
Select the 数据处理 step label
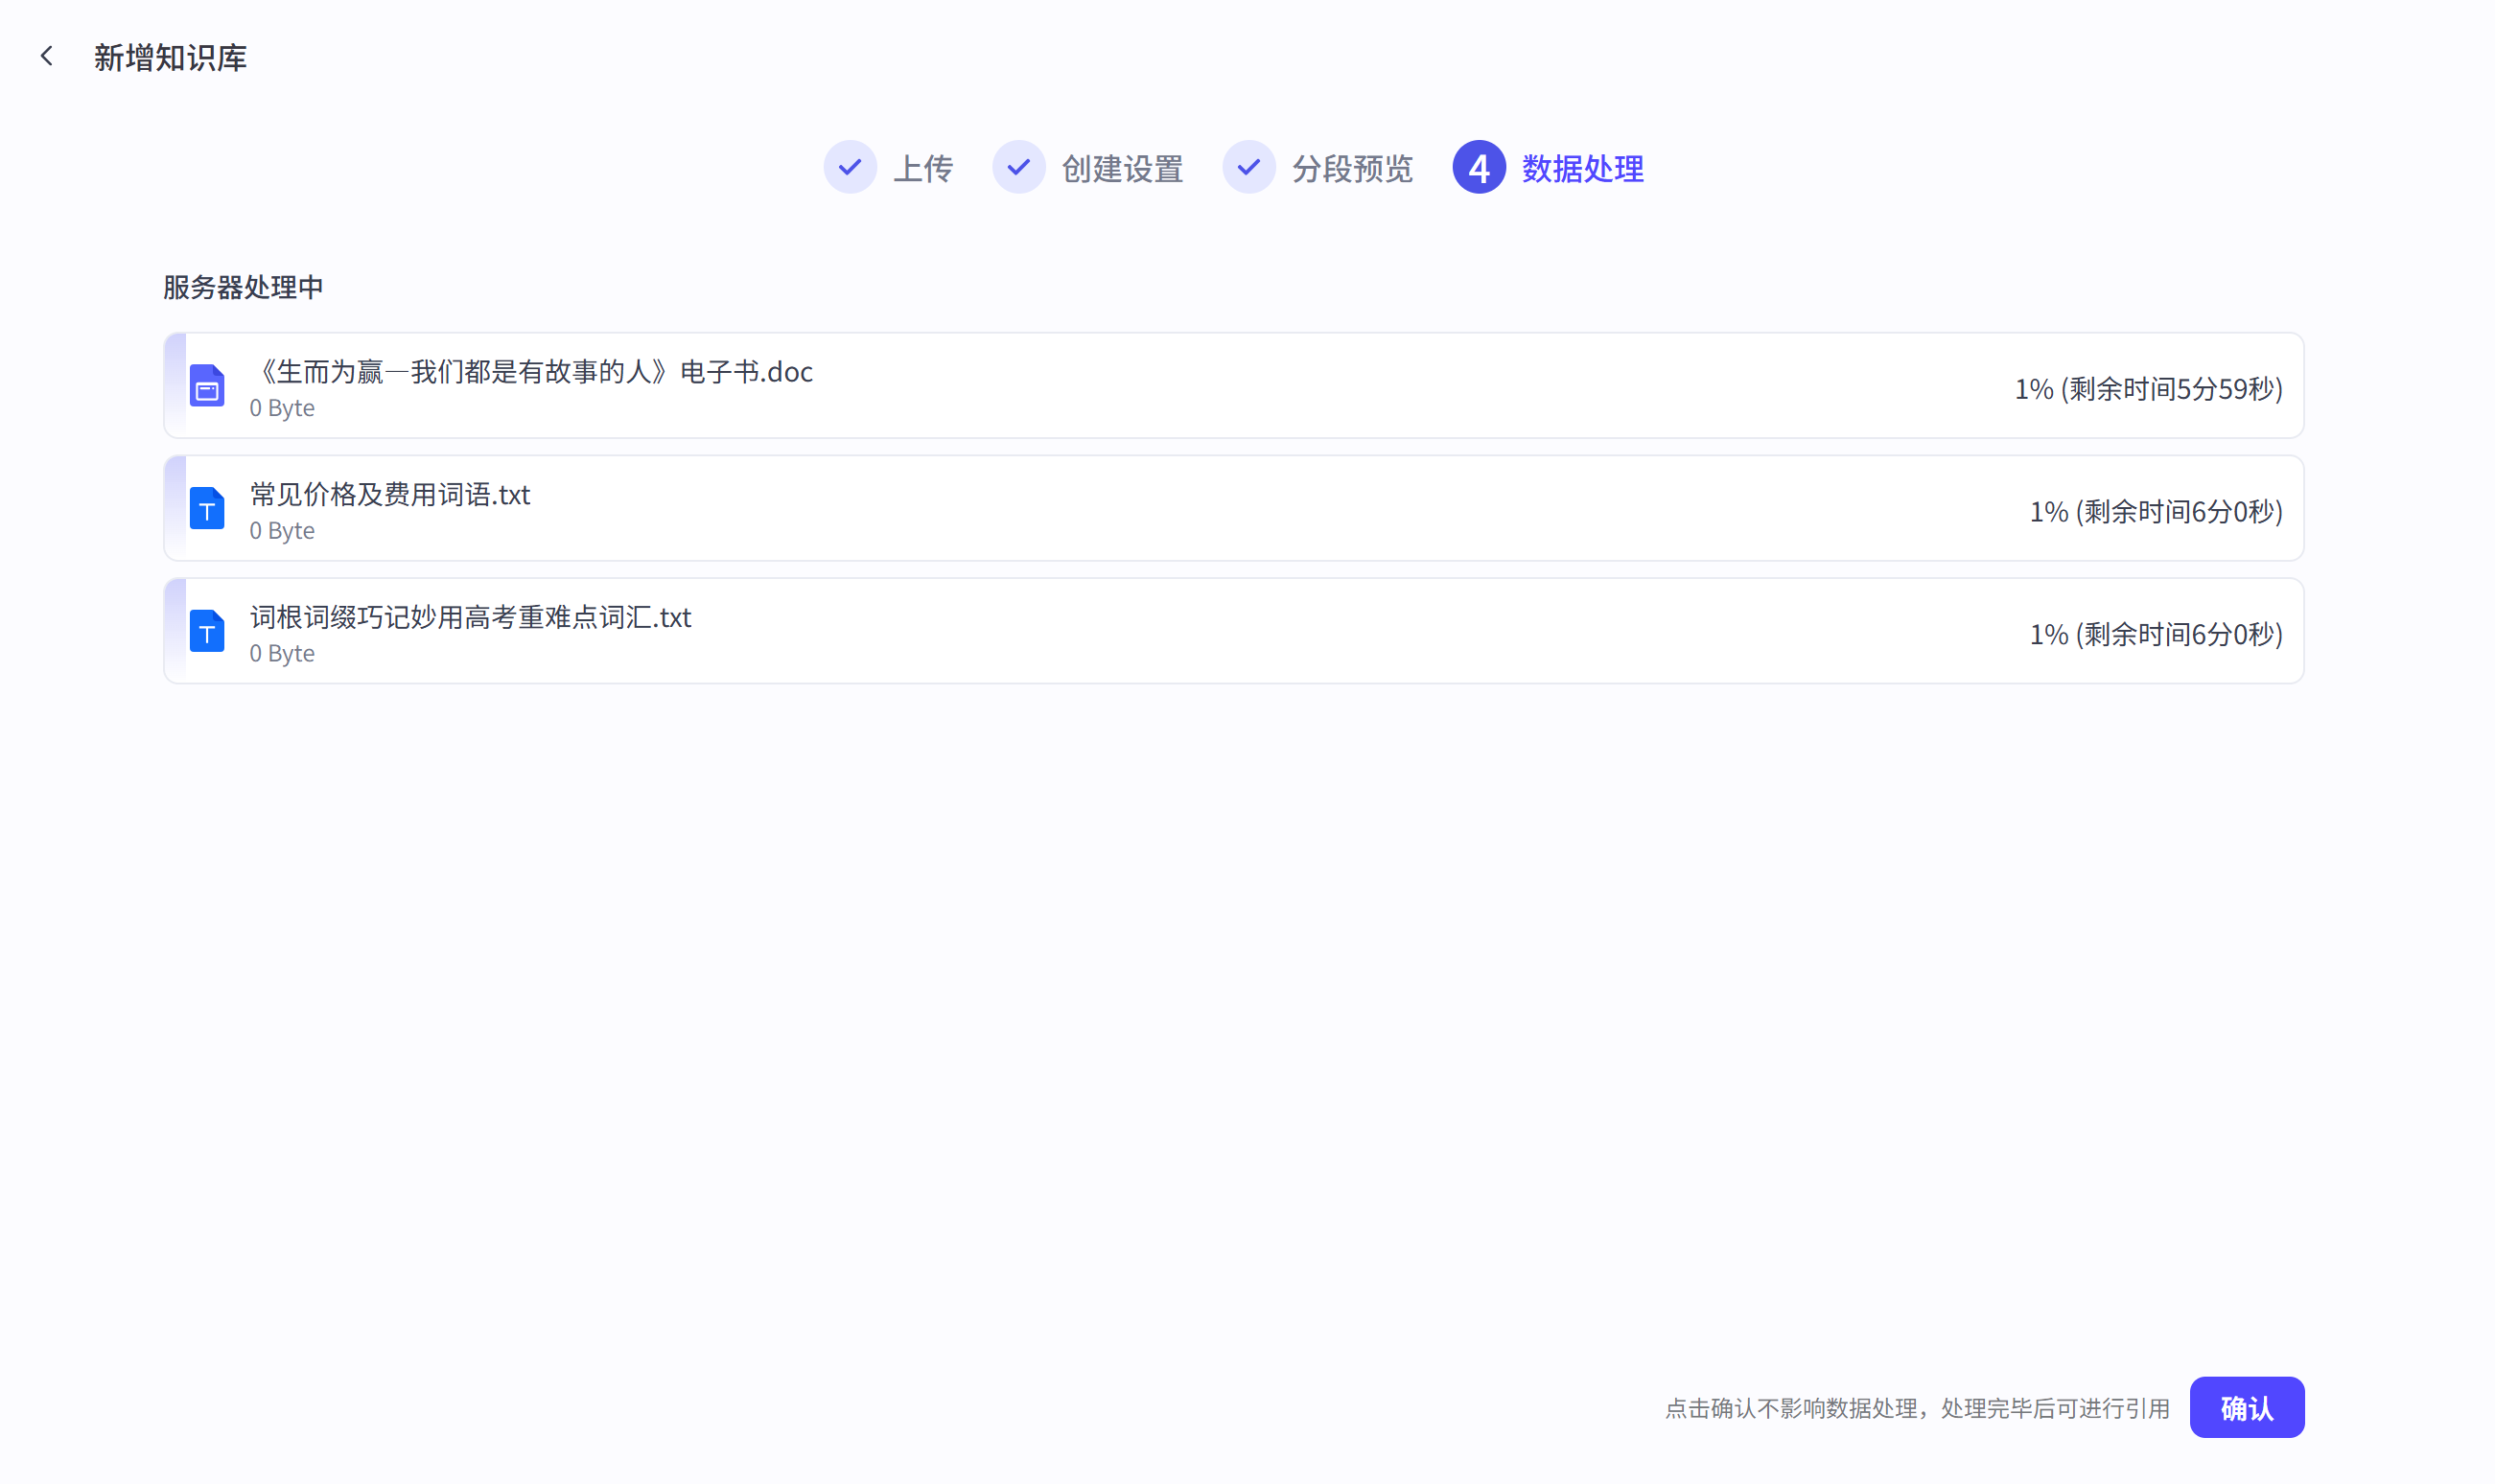1582,168
